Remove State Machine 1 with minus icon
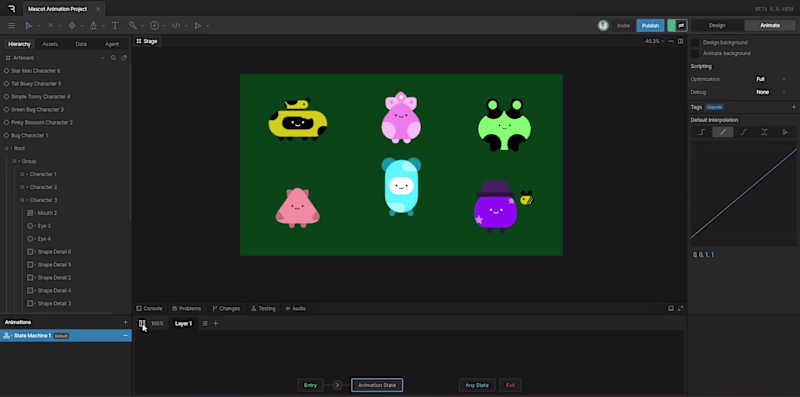The image size is (800, 397). point(126,336)
